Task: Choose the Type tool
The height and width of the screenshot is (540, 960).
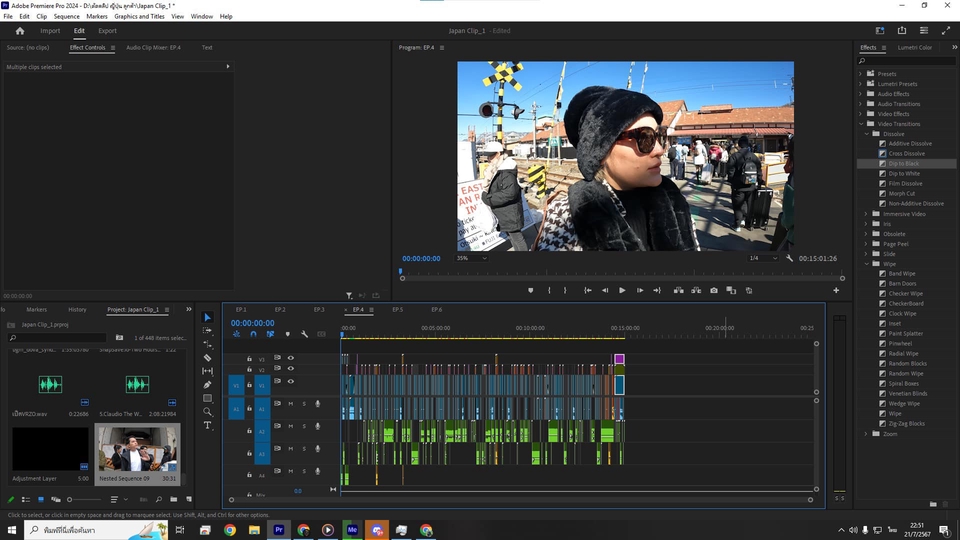Action: [207, 425]
